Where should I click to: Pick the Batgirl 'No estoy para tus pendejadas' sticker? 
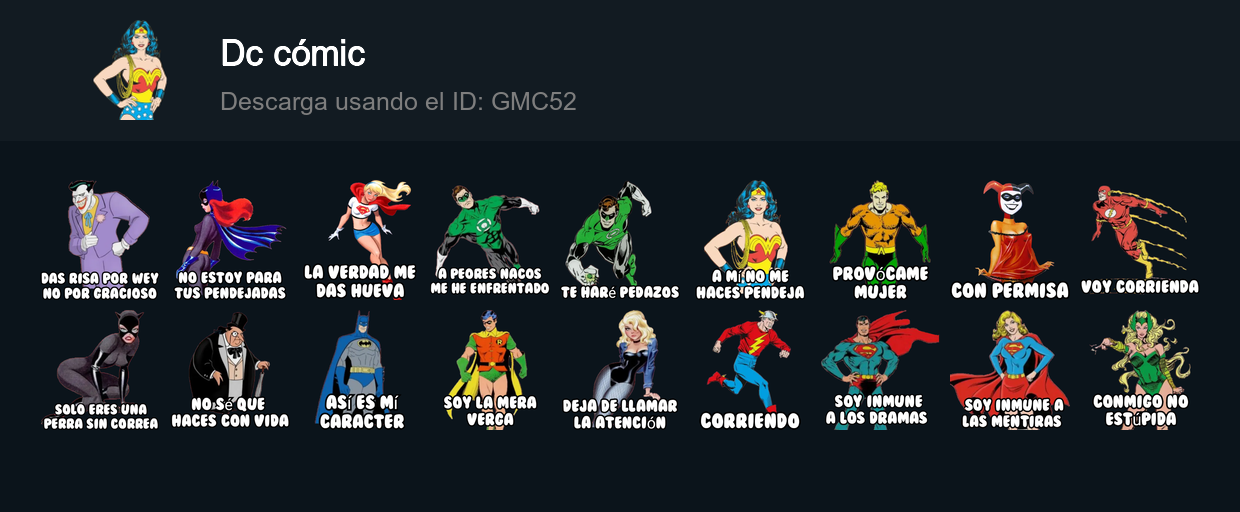[x=230, y=241]
